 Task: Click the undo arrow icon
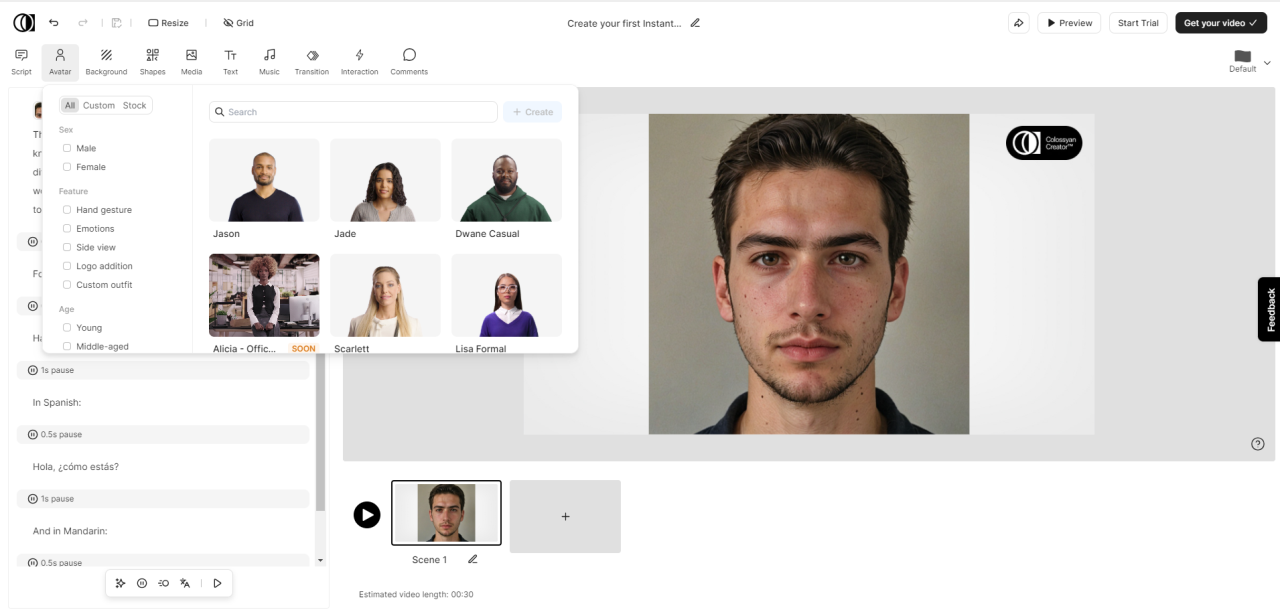tap(54, 22)
